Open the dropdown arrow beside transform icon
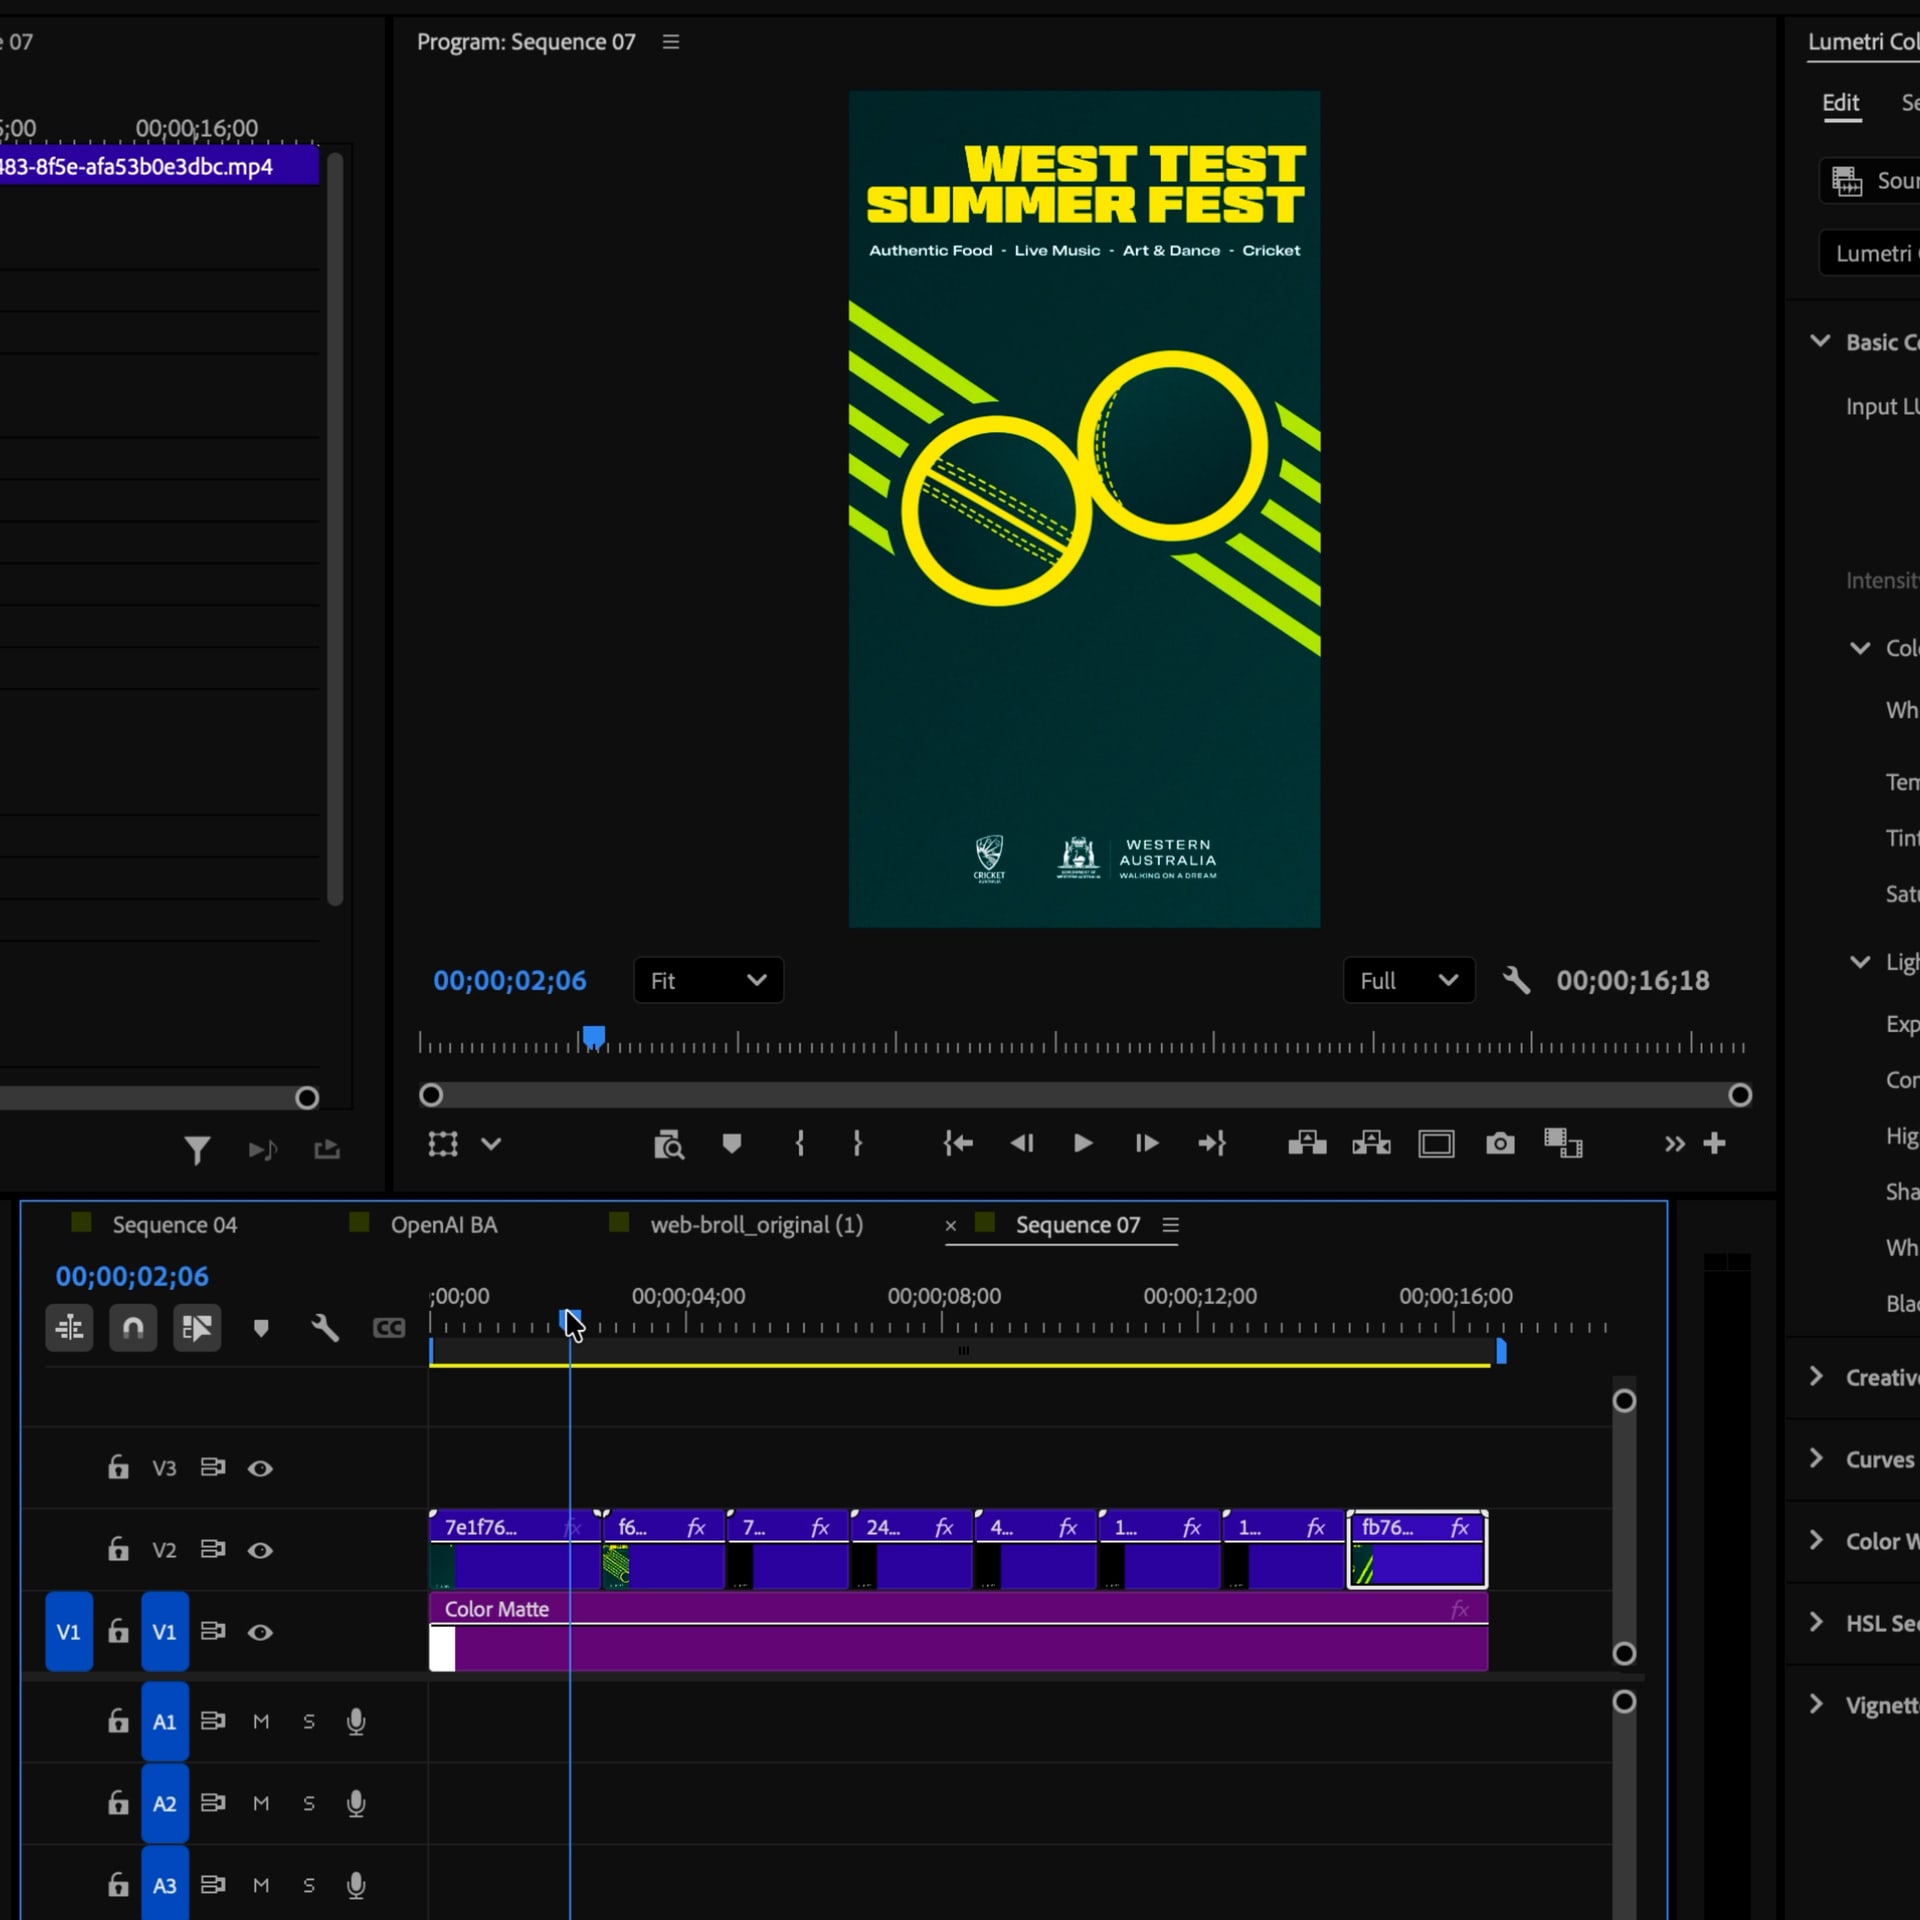This screenshot has height=1920, width=1920. pyautogui.click(x=491, y=1143)
